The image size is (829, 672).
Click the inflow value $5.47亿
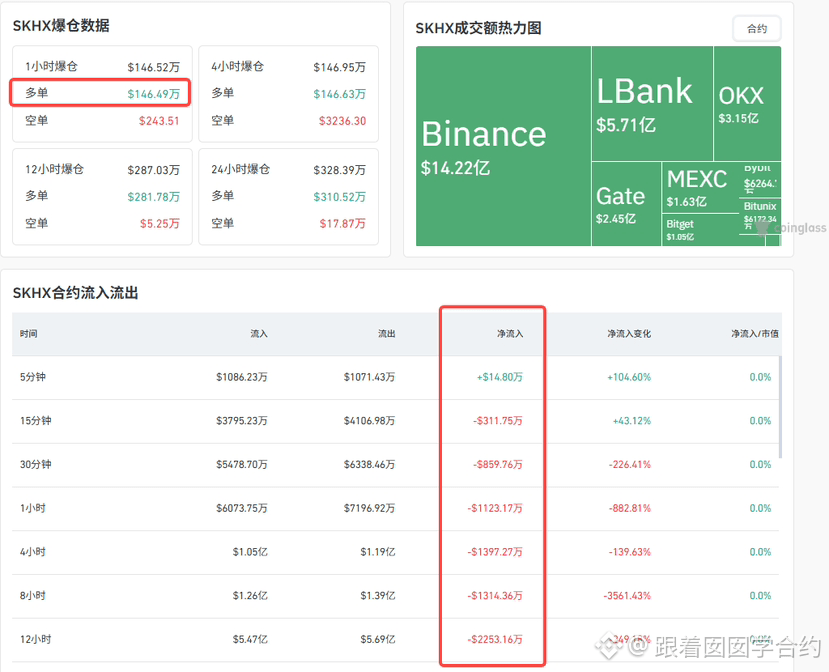pos(250,639)
